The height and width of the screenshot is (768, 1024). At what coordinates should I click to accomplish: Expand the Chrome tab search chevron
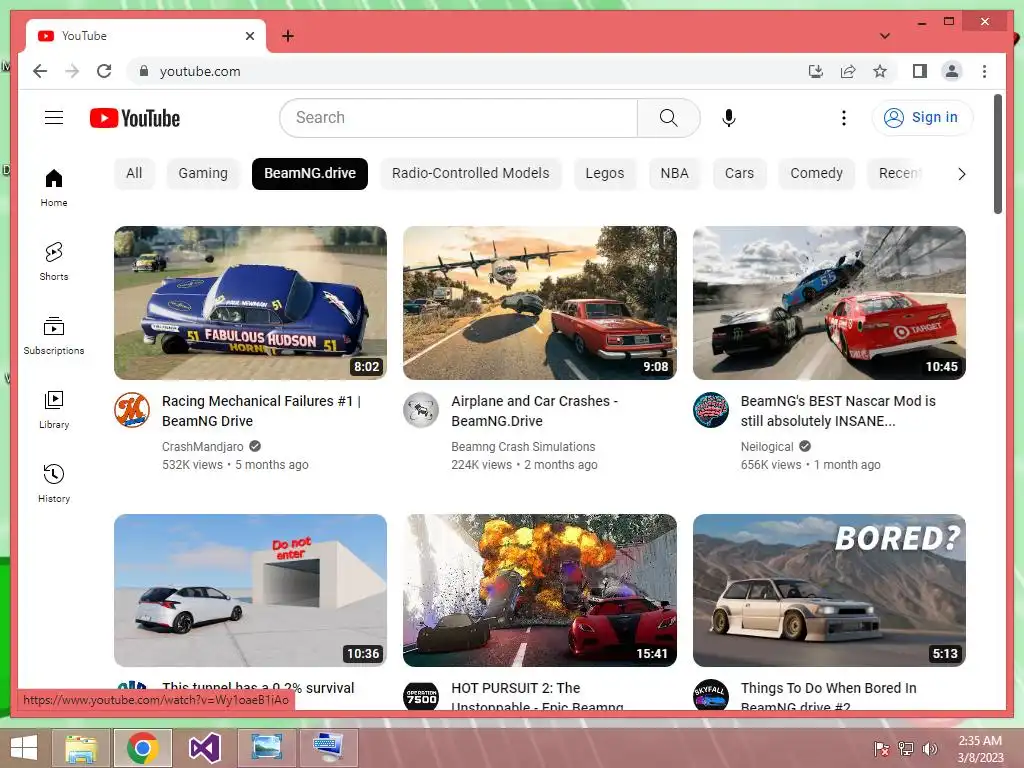click(885, 36)
